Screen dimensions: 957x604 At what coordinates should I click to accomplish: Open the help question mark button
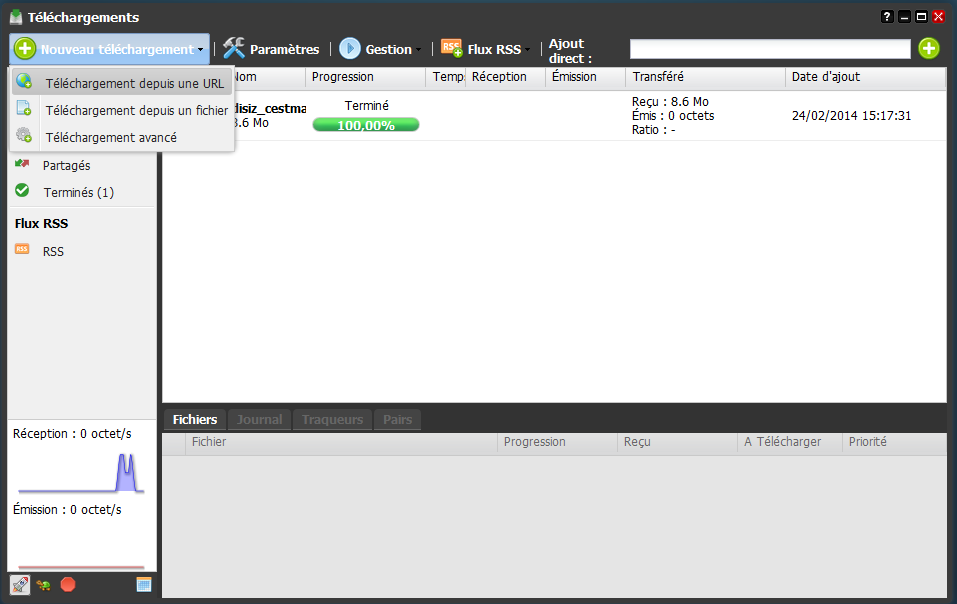(x=887, y=17)
